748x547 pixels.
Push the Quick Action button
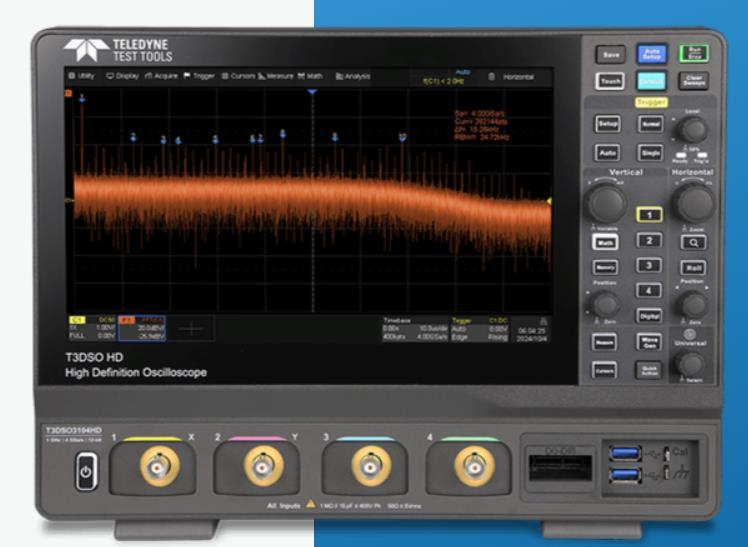(648, 370)
